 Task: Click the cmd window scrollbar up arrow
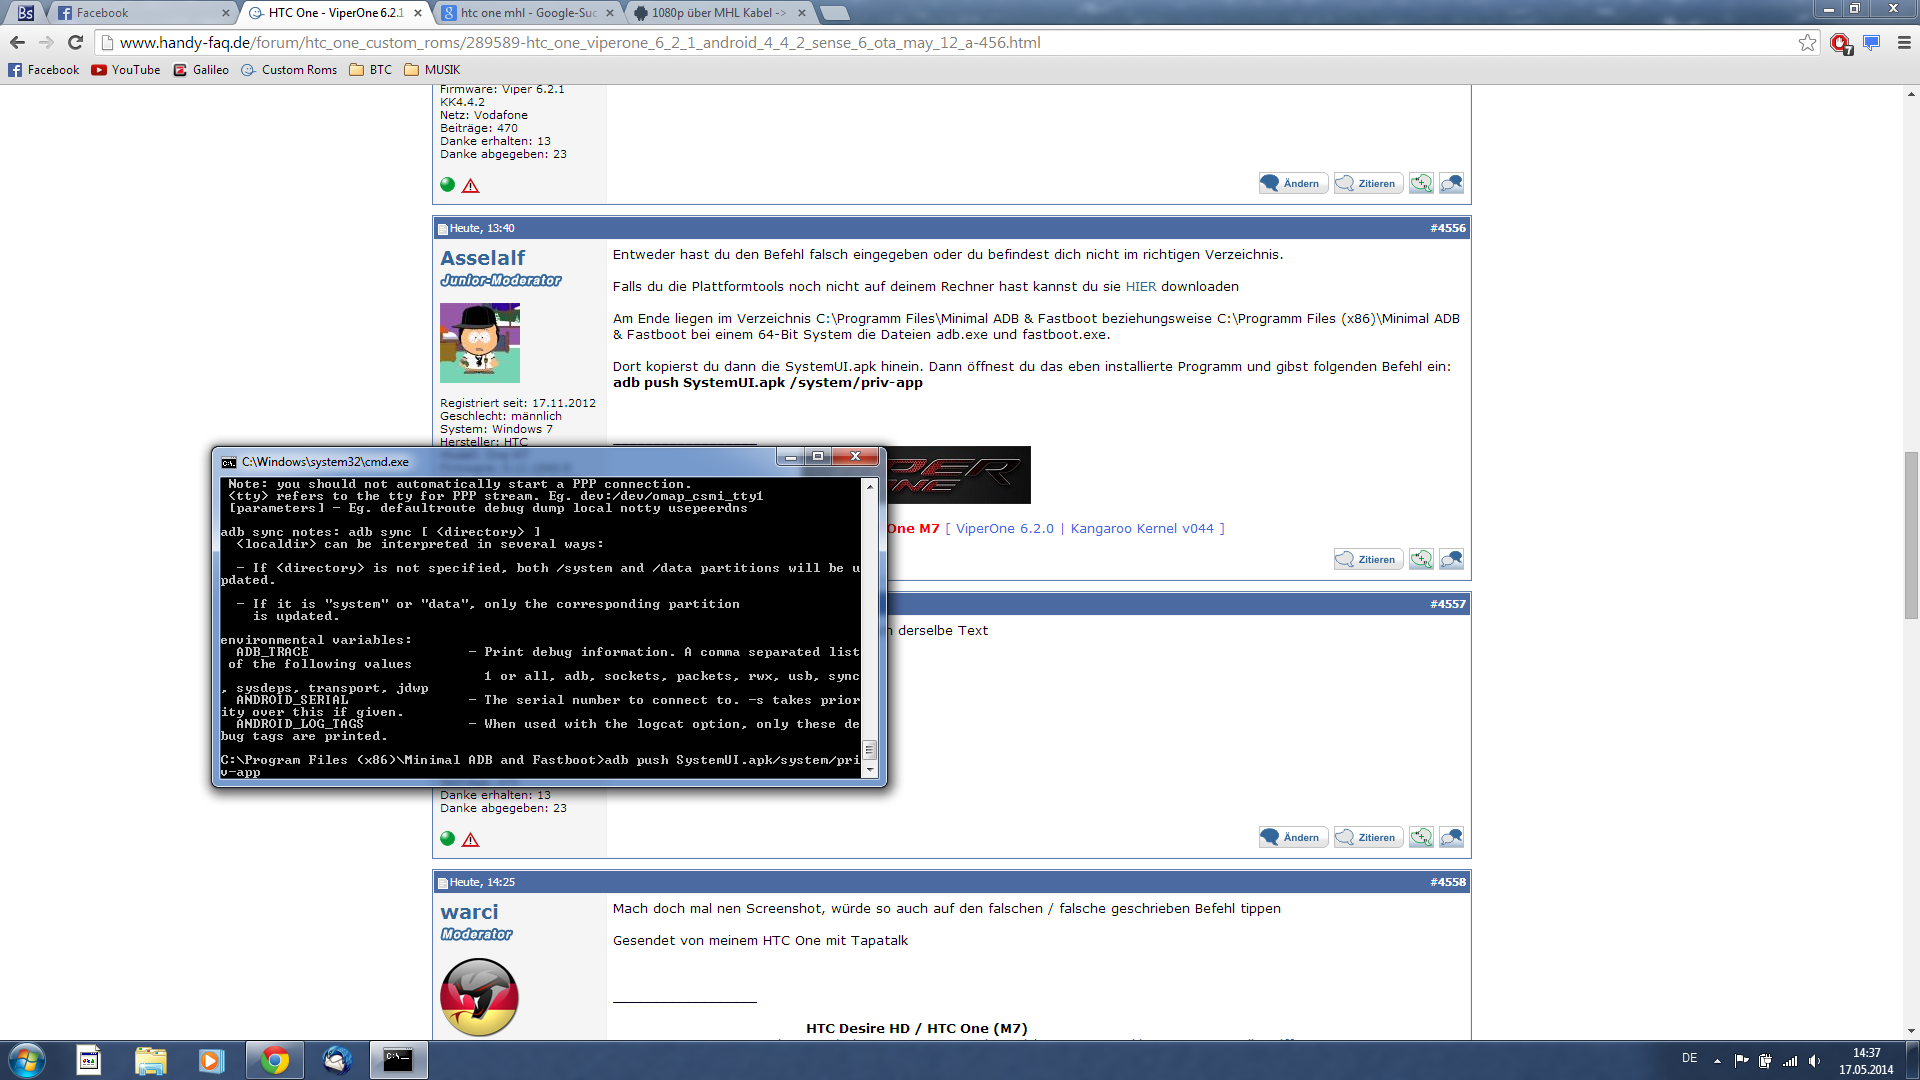869,485
